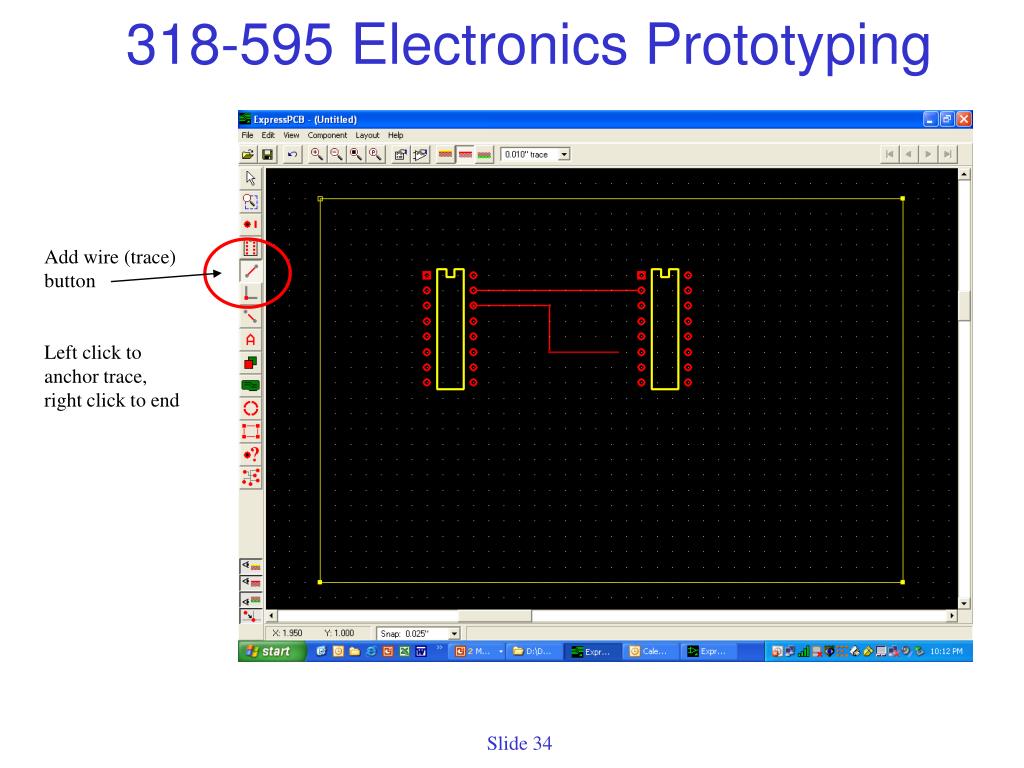The height and width of the screenshot is (768, 1024).
Task: Click the horizontal scrollbar thumb
Action: (495, 616)
